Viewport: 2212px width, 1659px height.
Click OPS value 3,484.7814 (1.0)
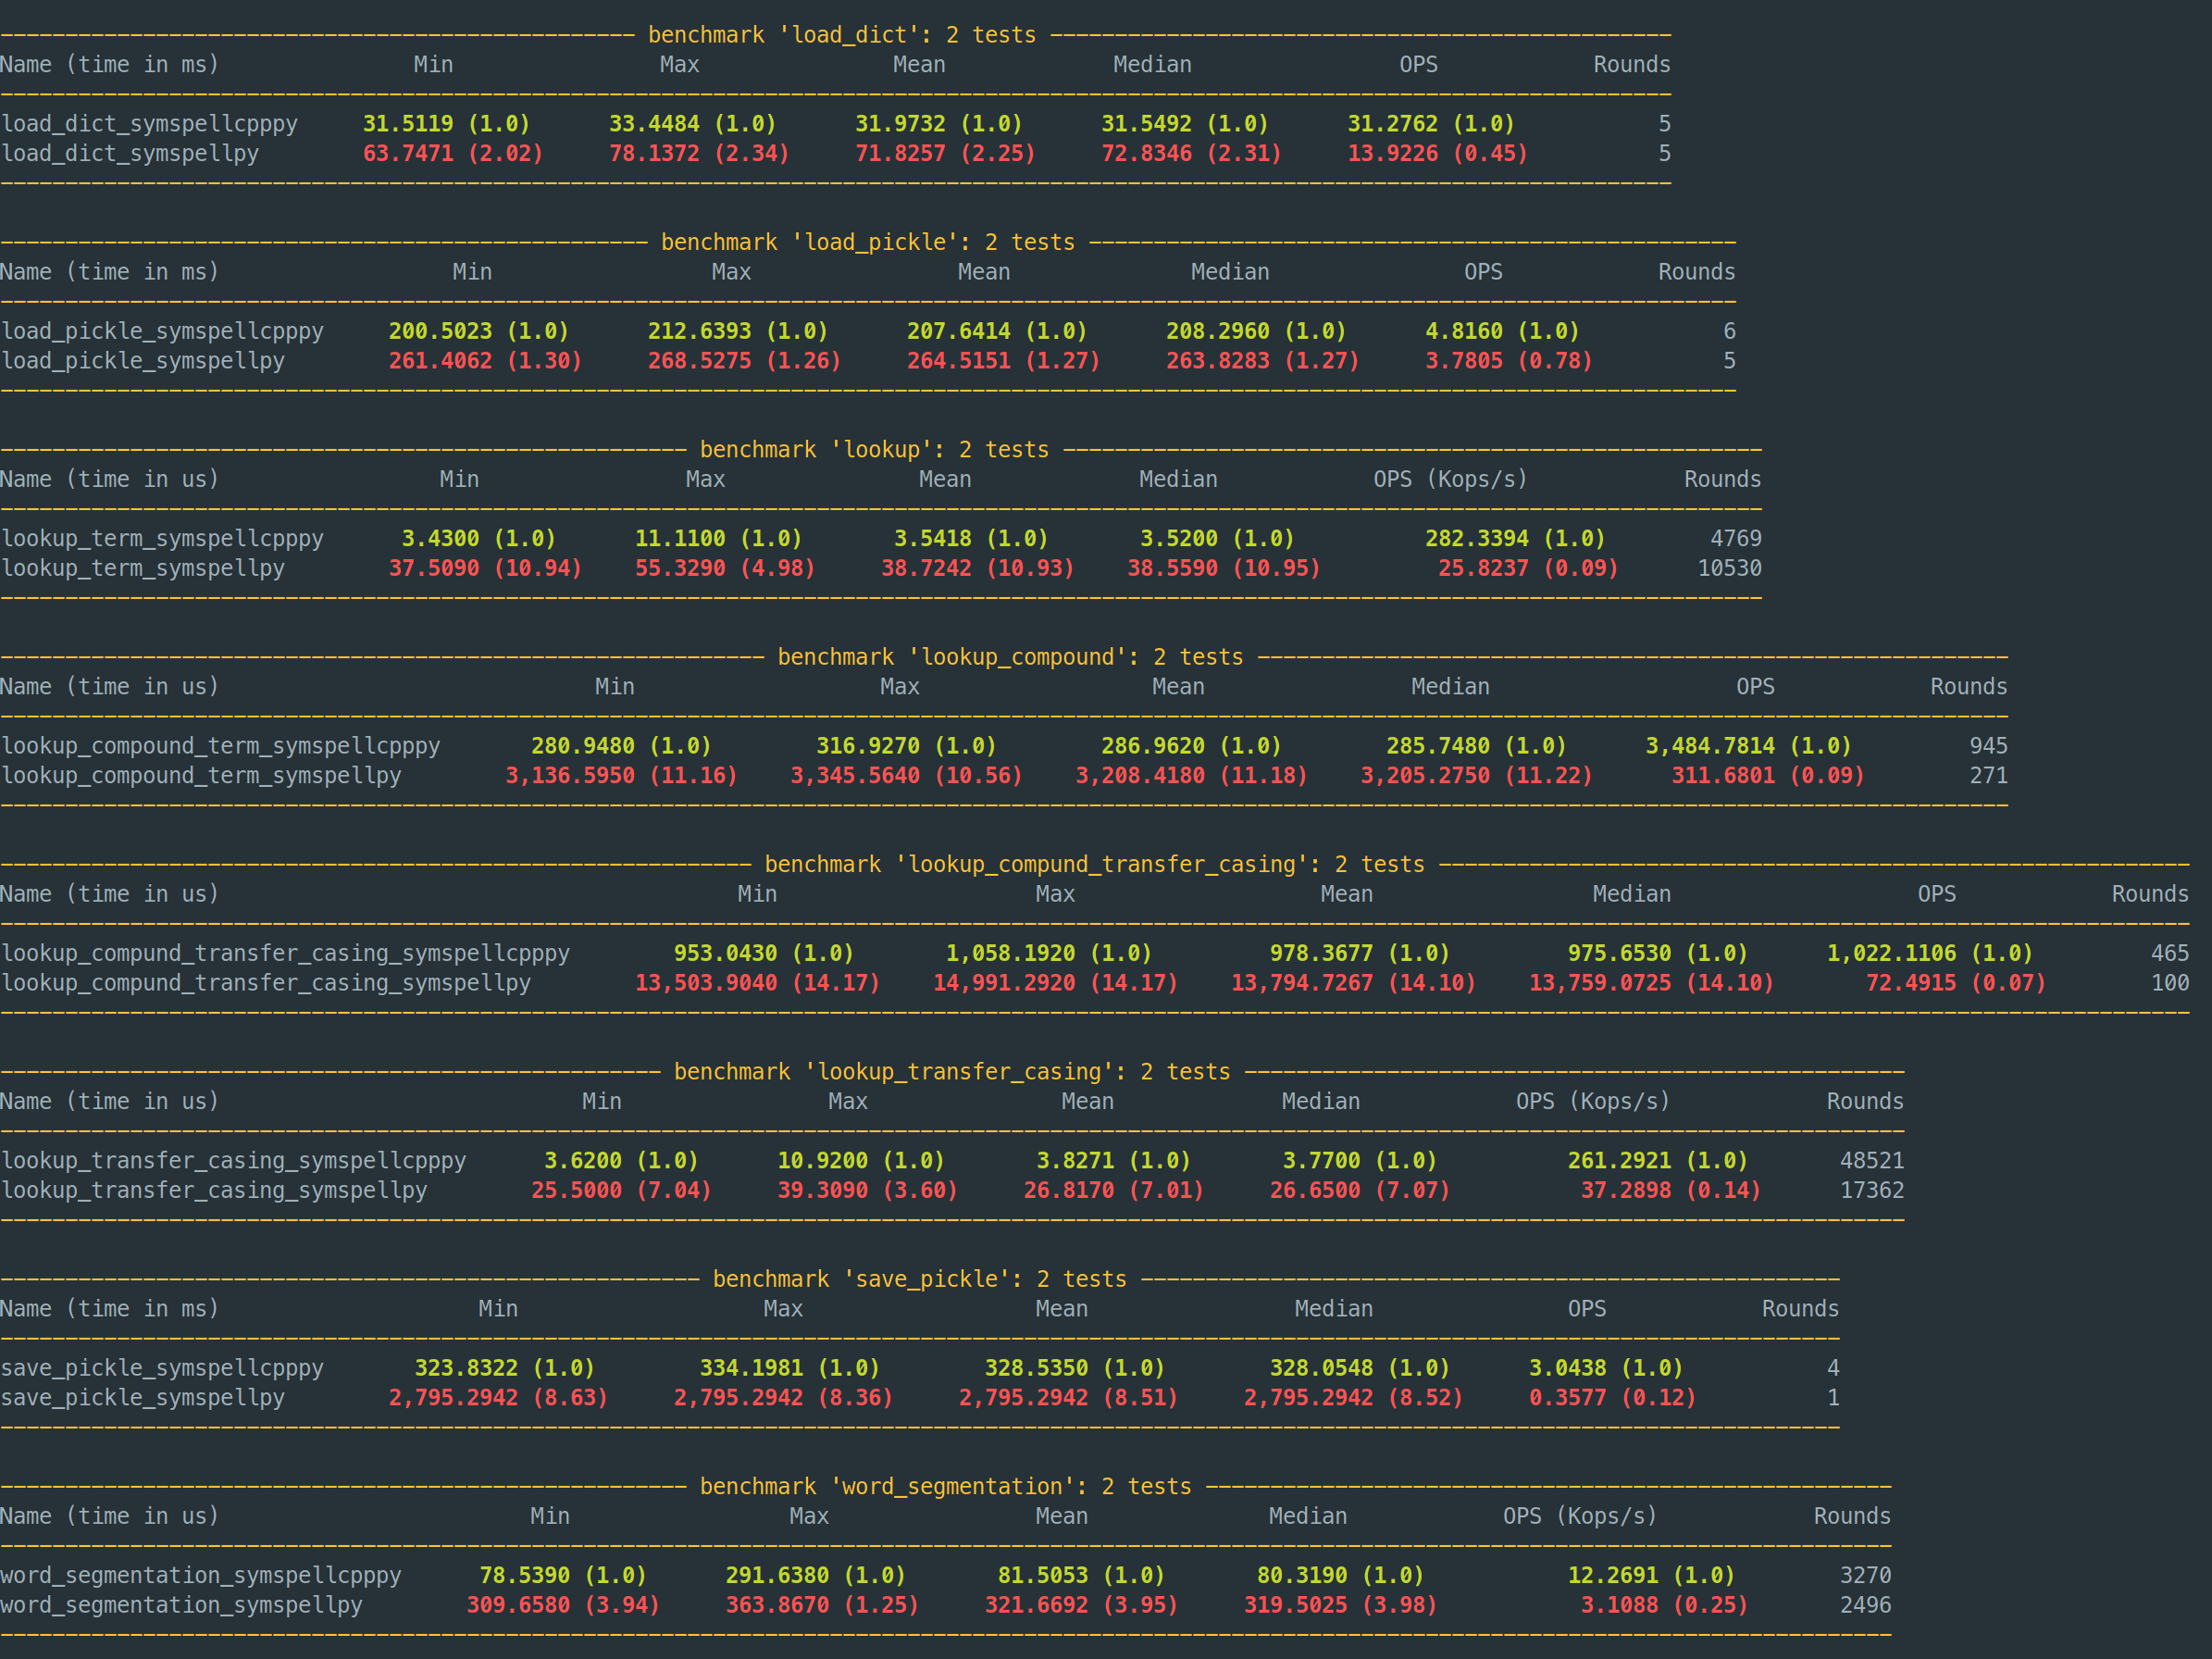coord(1748,746)
